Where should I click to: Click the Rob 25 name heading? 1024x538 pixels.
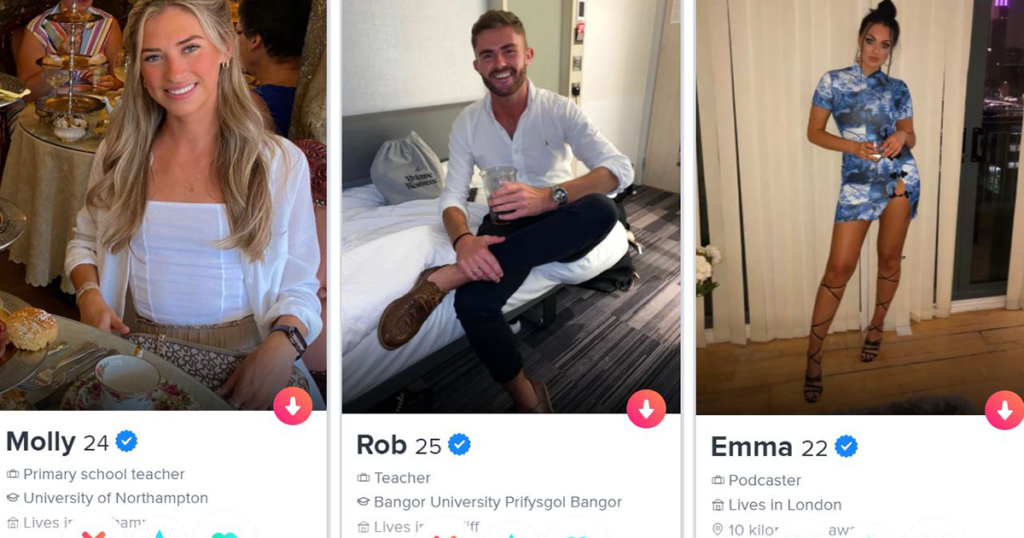click(x=399, y=445)
